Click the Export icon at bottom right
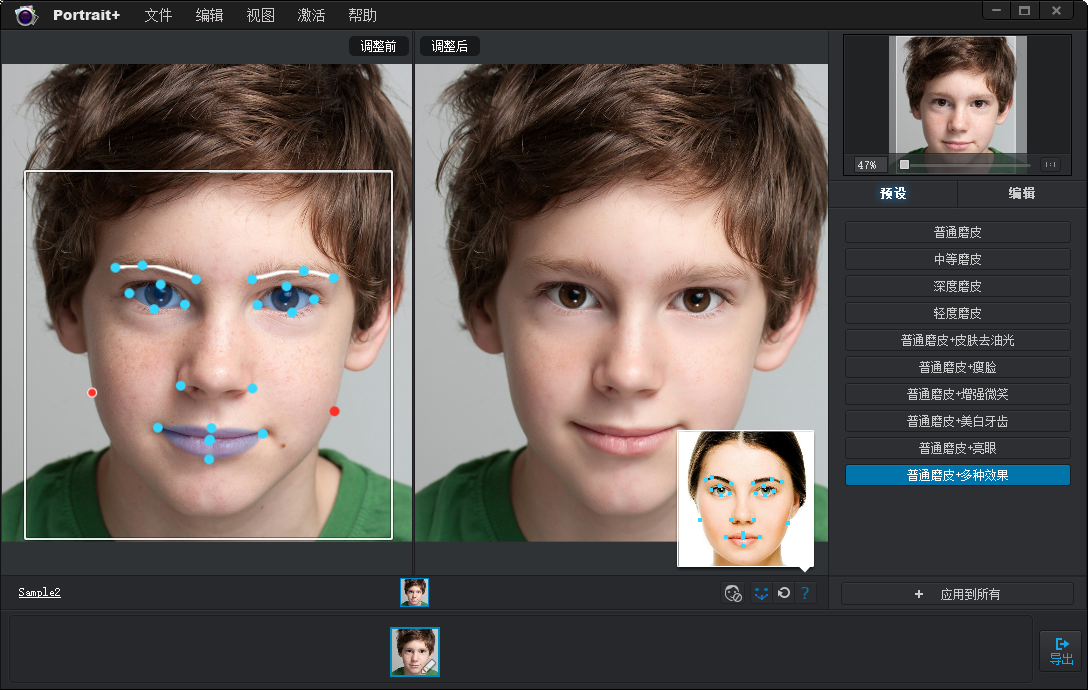Viewport: 1088px width, 690px height. coord(1060,651)
